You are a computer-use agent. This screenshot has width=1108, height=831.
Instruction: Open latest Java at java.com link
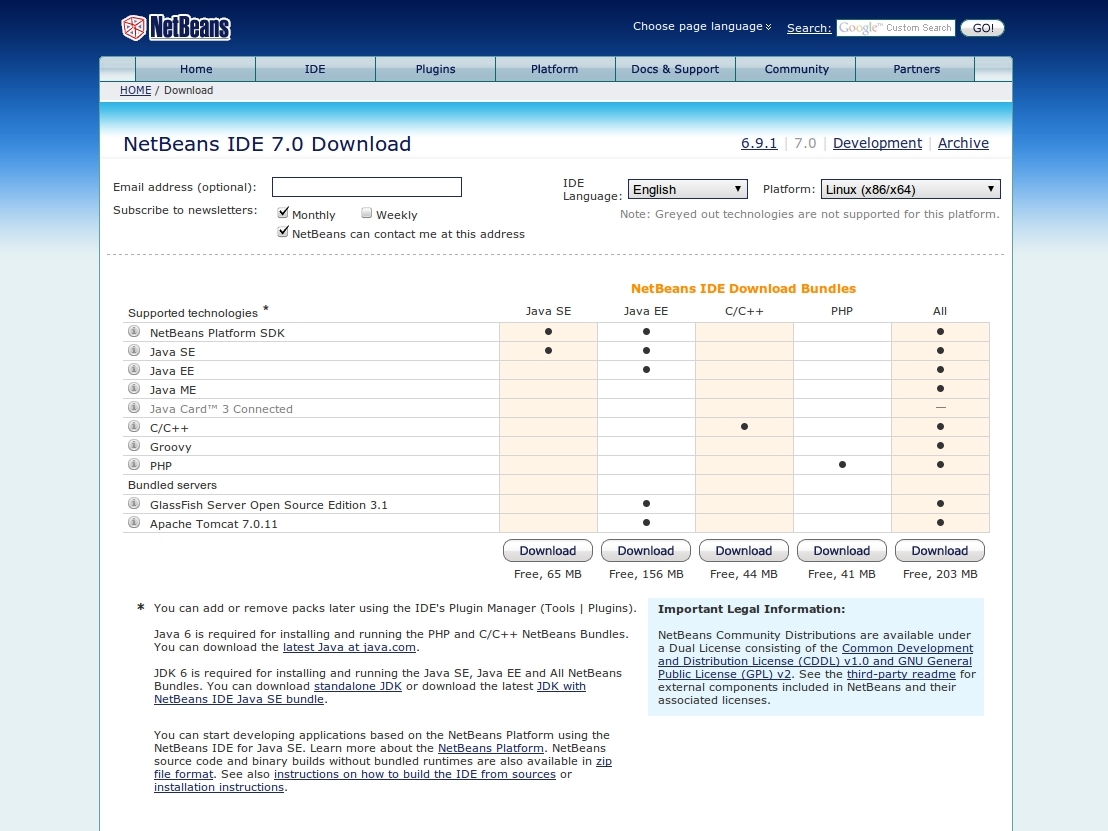coord(349,647)
